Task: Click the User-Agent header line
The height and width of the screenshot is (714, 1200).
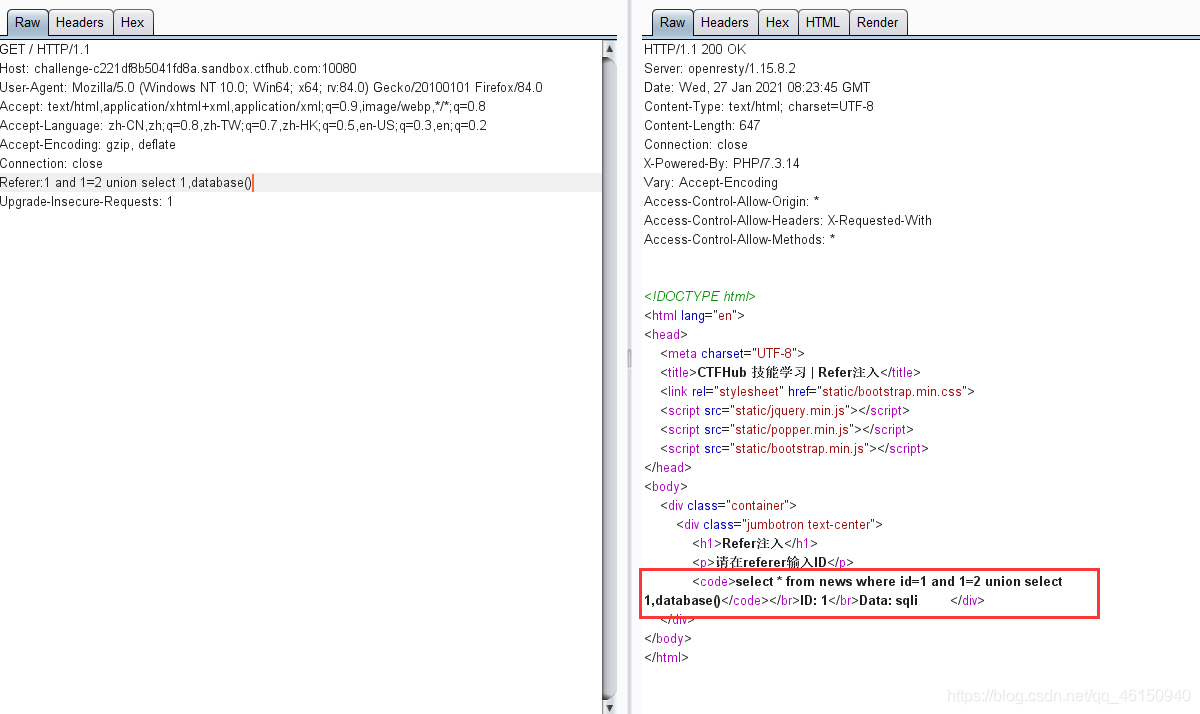Action: tap(271, 87)
